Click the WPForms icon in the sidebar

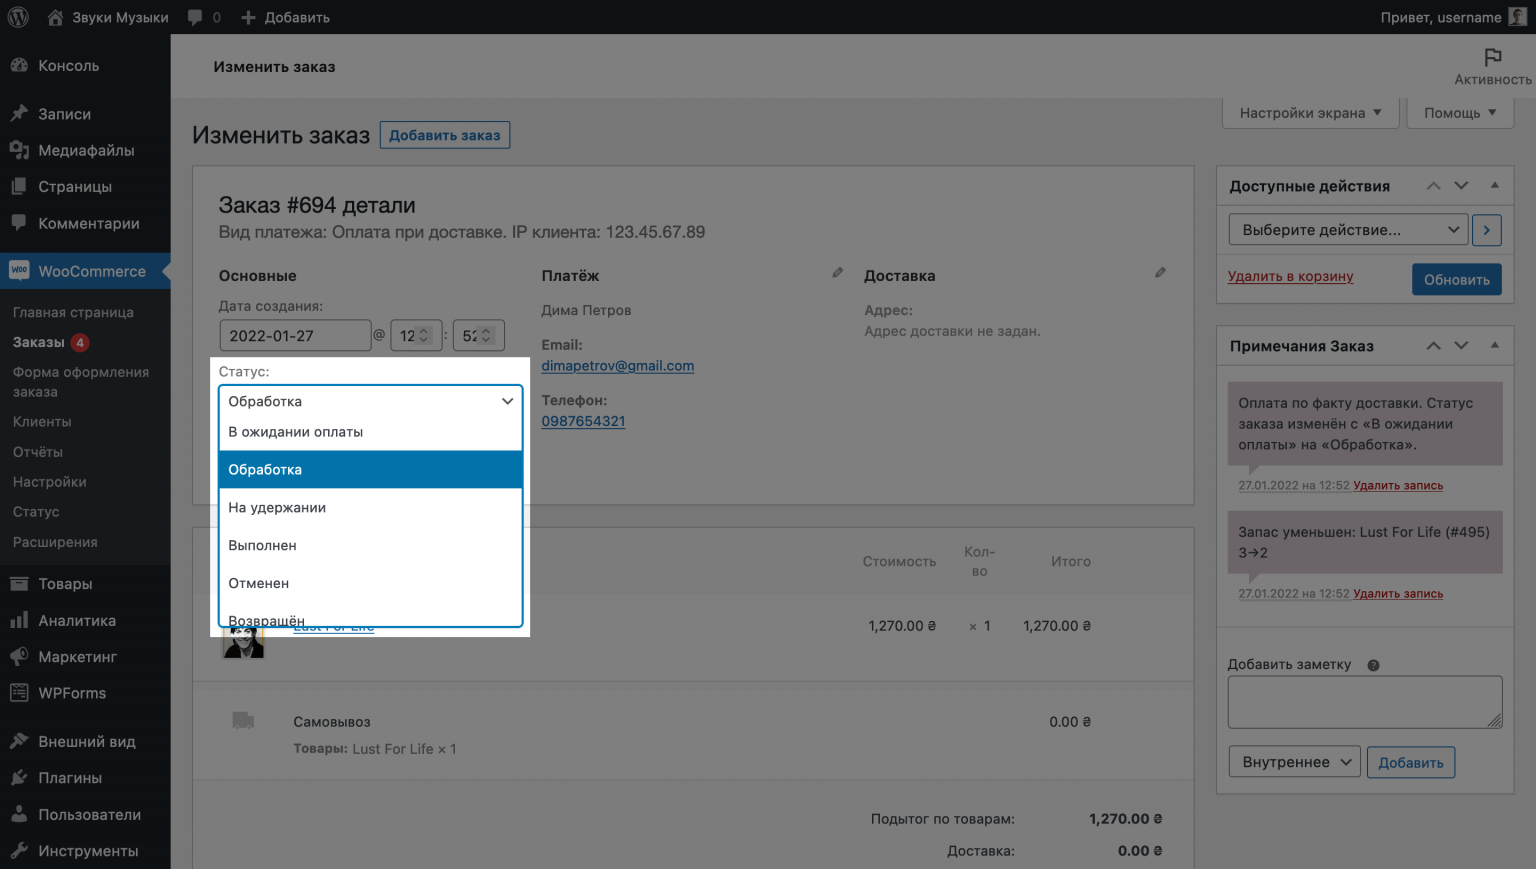pos(18,692)
